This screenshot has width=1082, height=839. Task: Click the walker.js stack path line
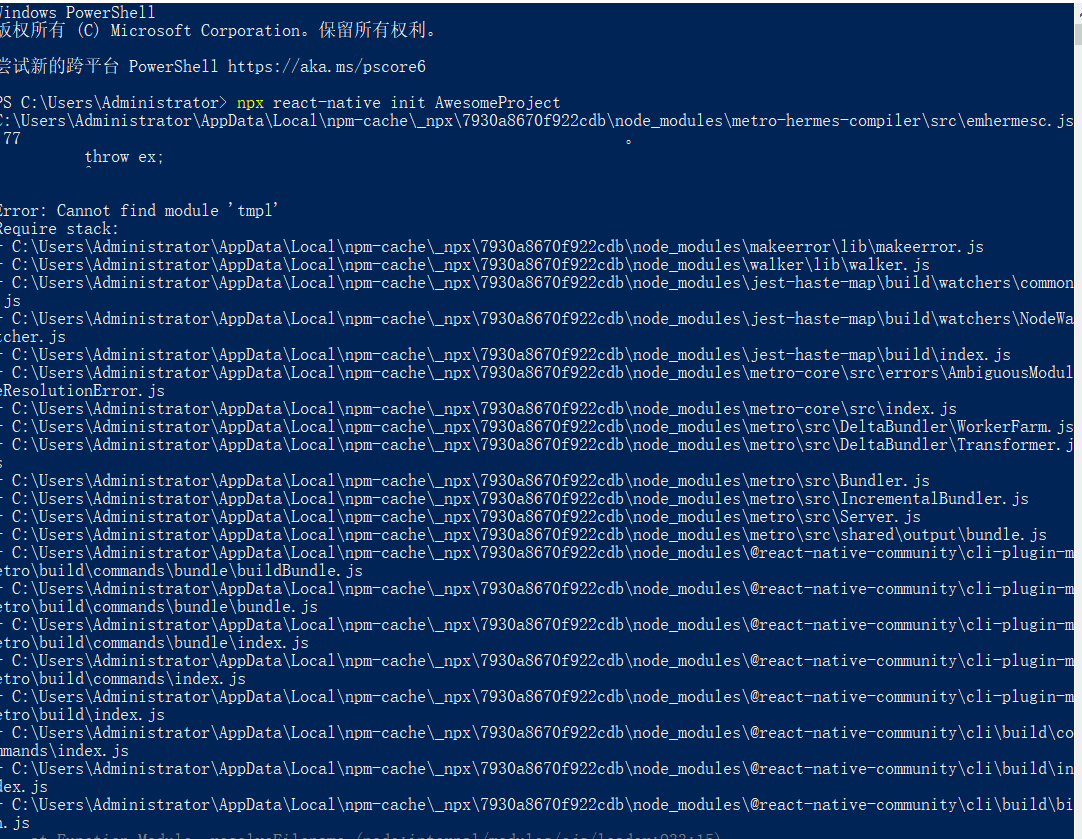click(x=471, y=264)
